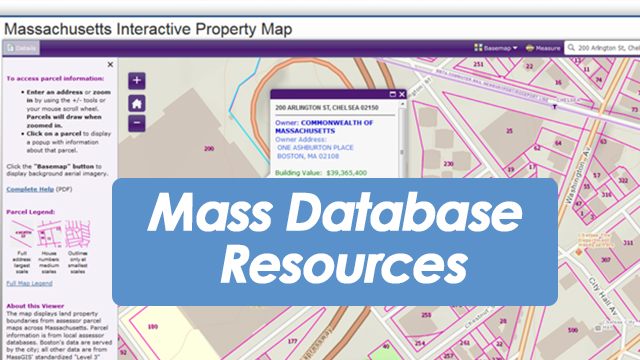Click the Chelsea commuter rail station marker
Viewport: 640px width, 360px height.
pyautogui.click(x=554, y=107)
